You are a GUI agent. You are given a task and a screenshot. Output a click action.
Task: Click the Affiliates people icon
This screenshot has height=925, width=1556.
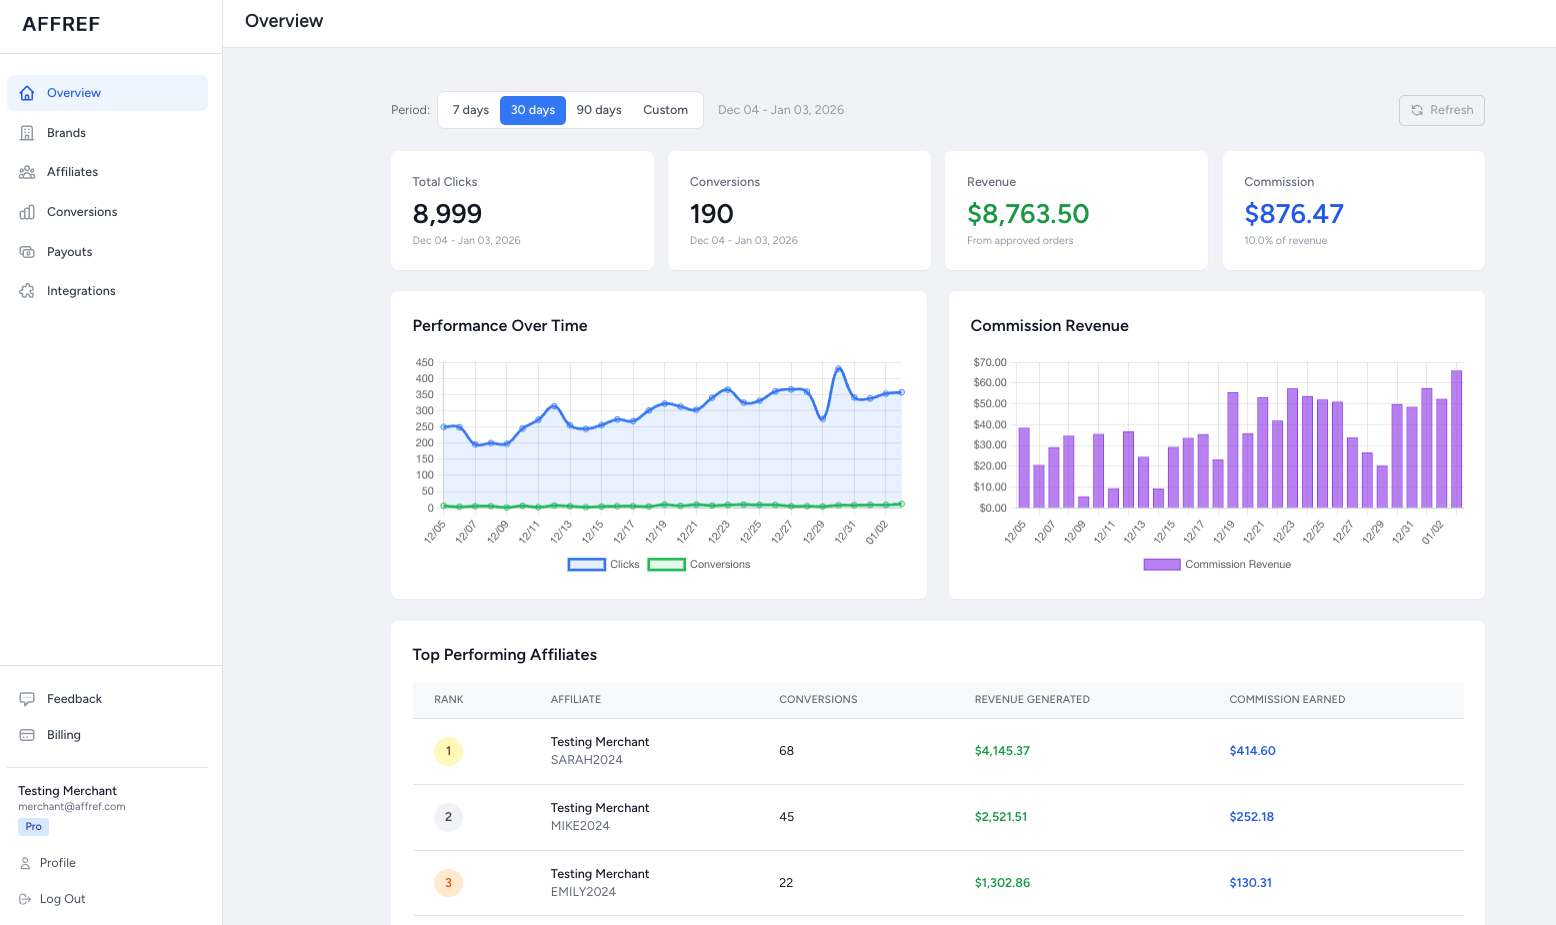point(27,172)
